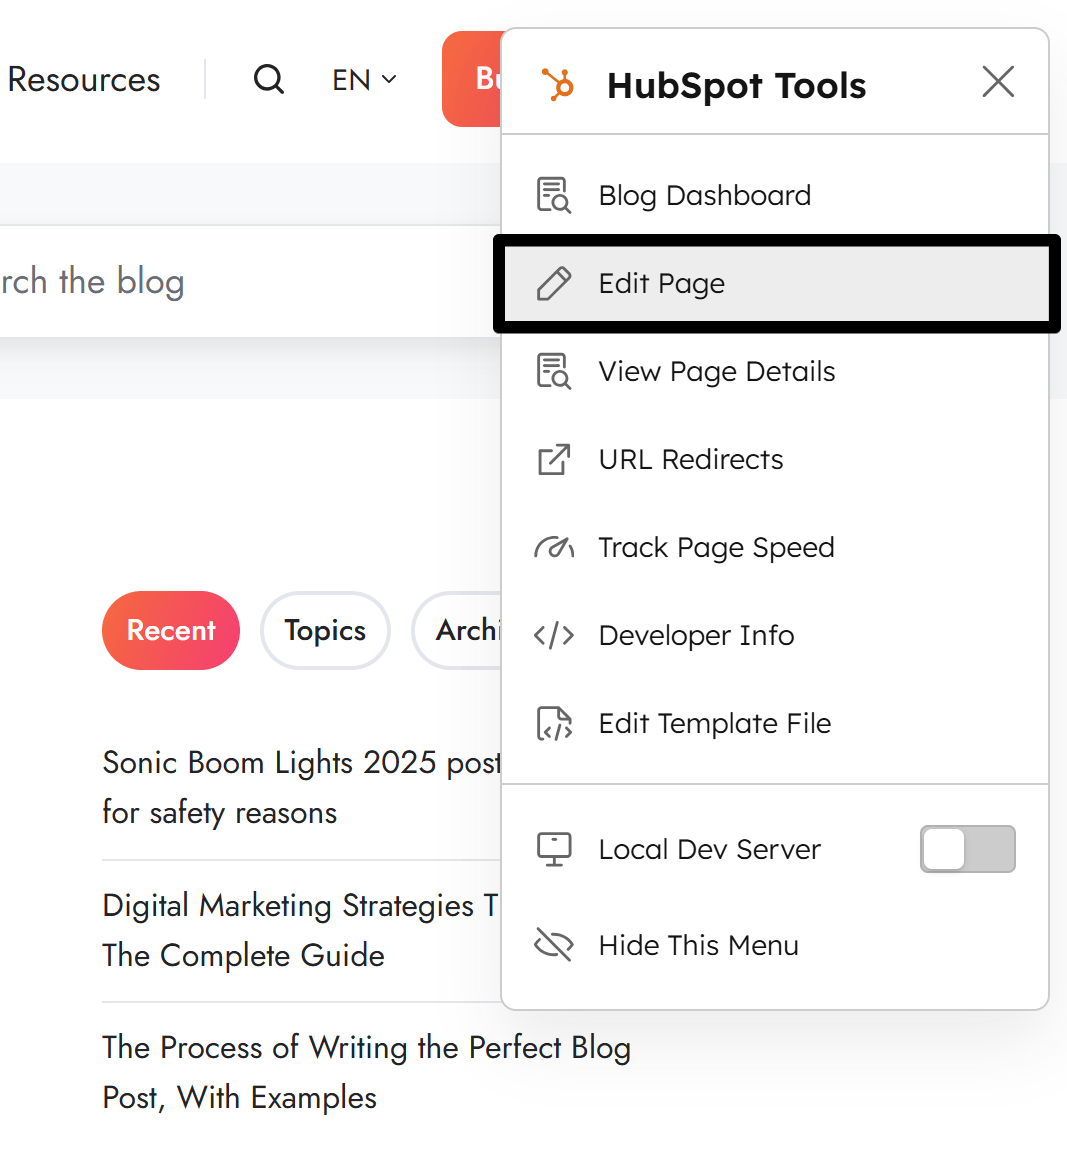Select Edit Page in HubSpot Tools
1067x1164 pixels.
point(777,284)
